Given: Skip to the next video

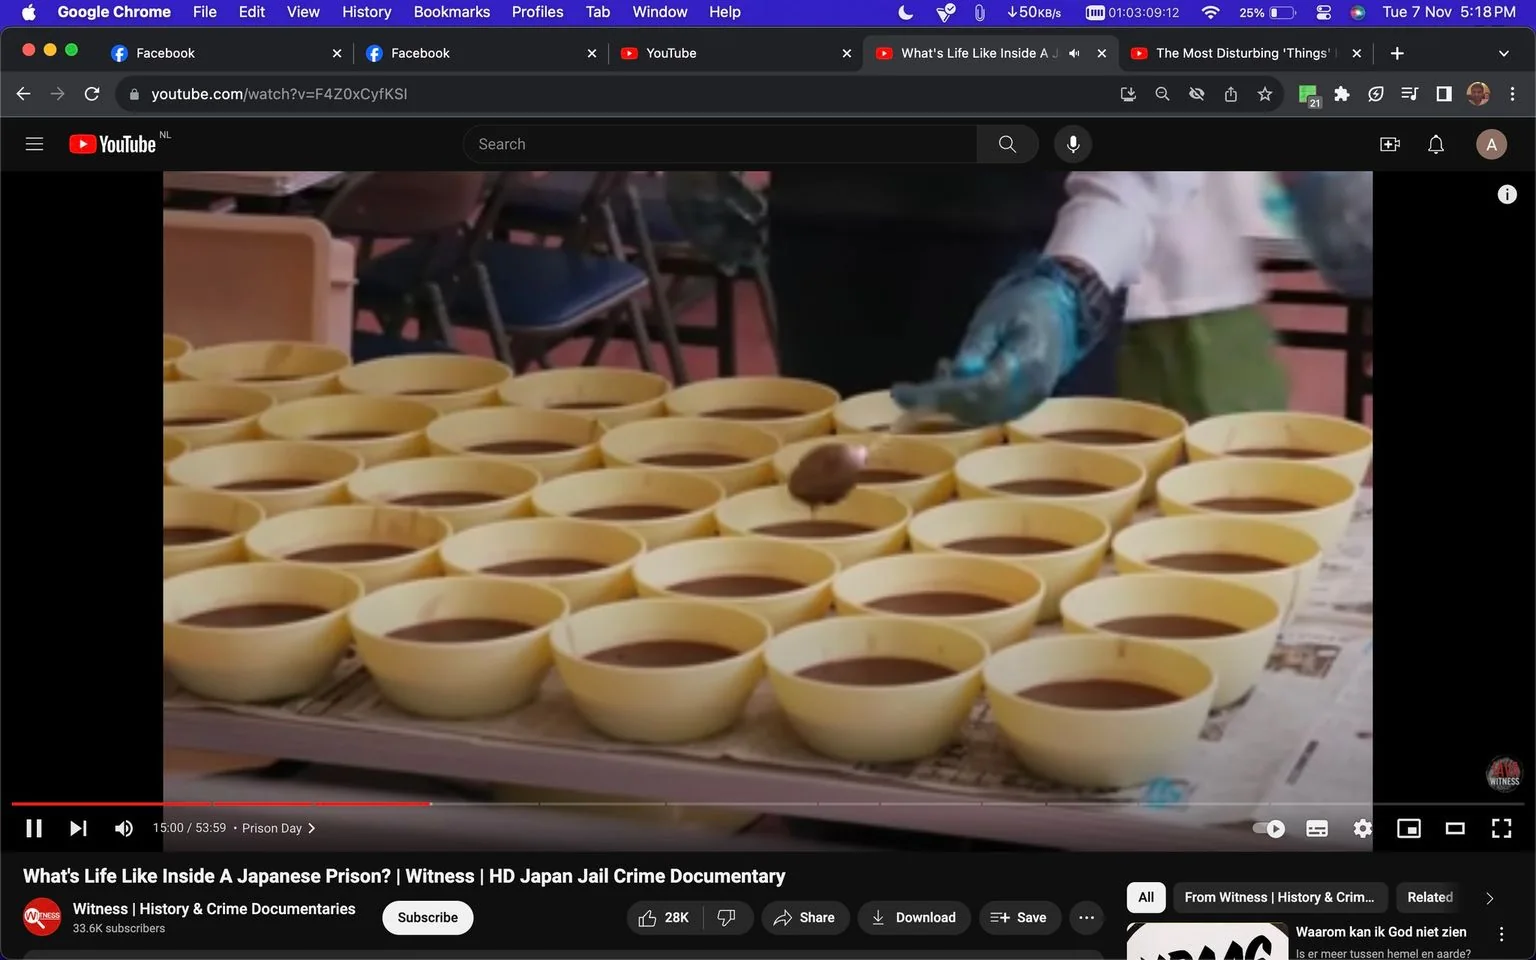Looking at the screenshot, I should click(78, 828).
